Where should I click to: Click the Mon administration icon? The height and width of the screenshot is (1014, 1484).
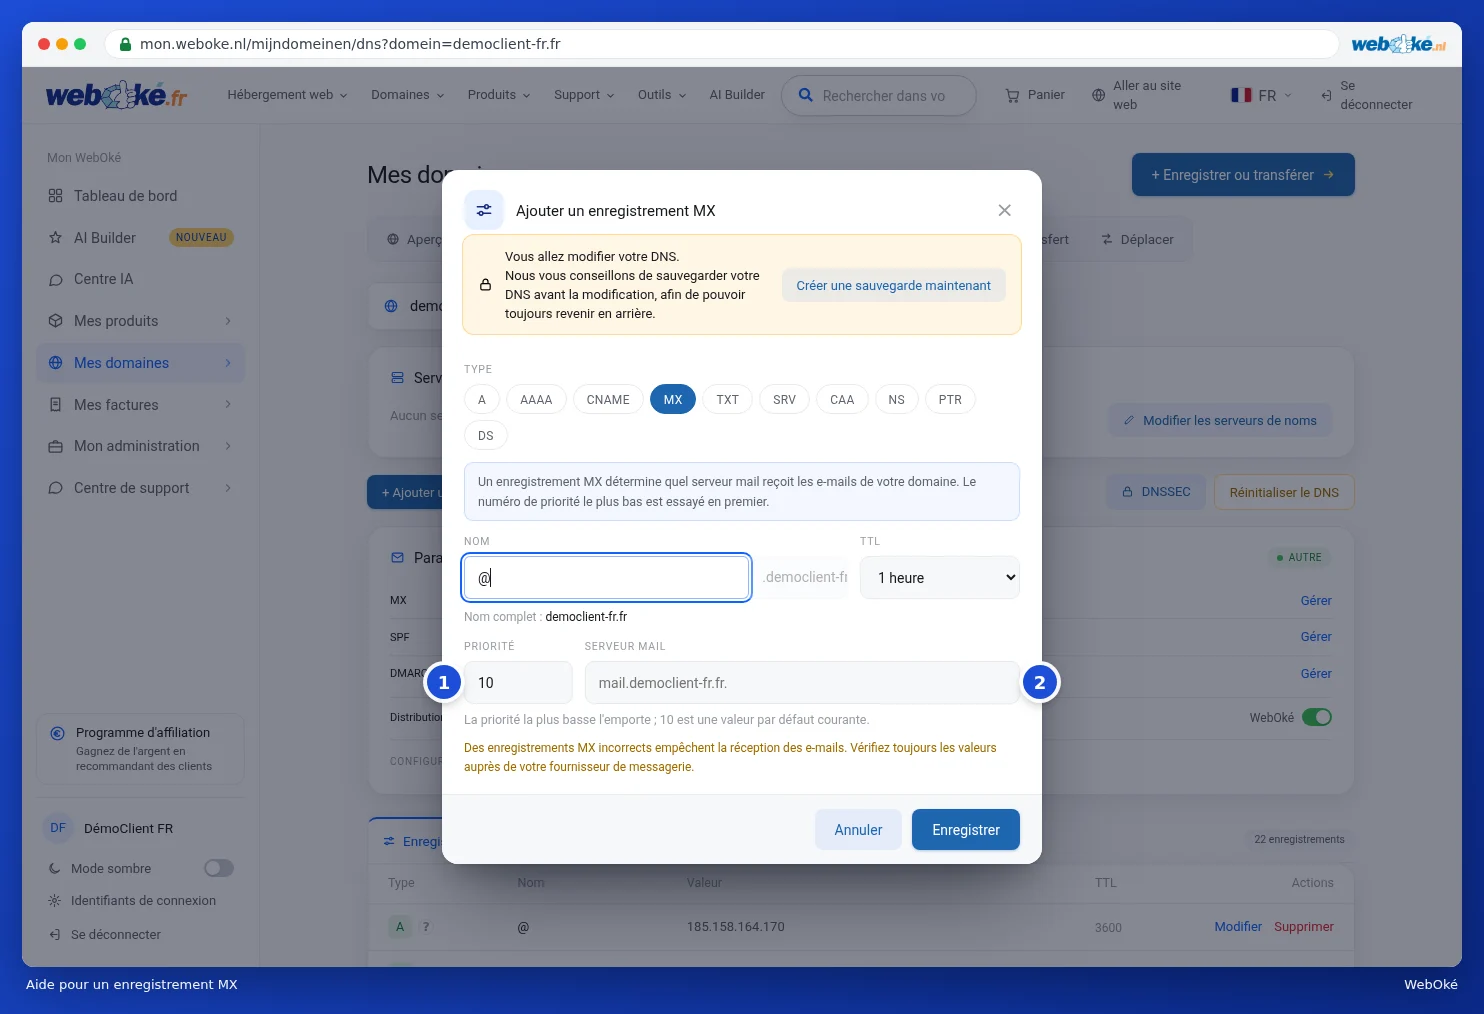pos(55,447)
